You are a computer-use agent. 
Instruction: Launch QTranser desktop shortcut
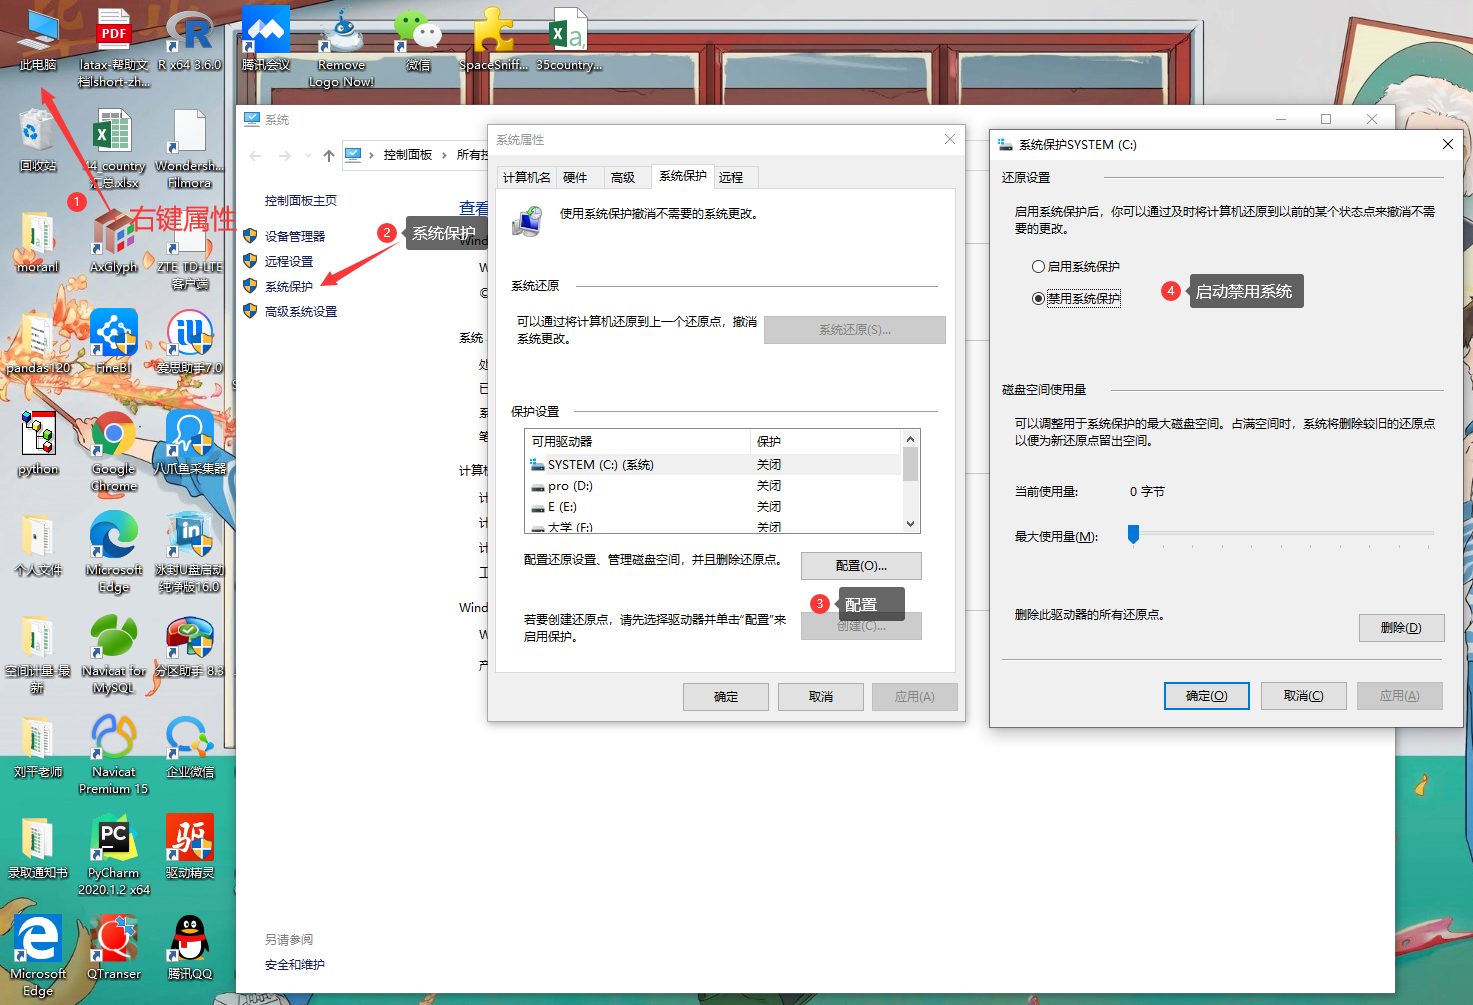[x=114, y=947]
